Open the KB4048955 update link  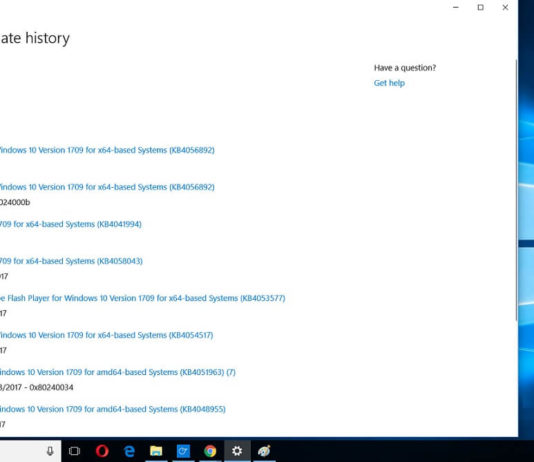(113, 409)
